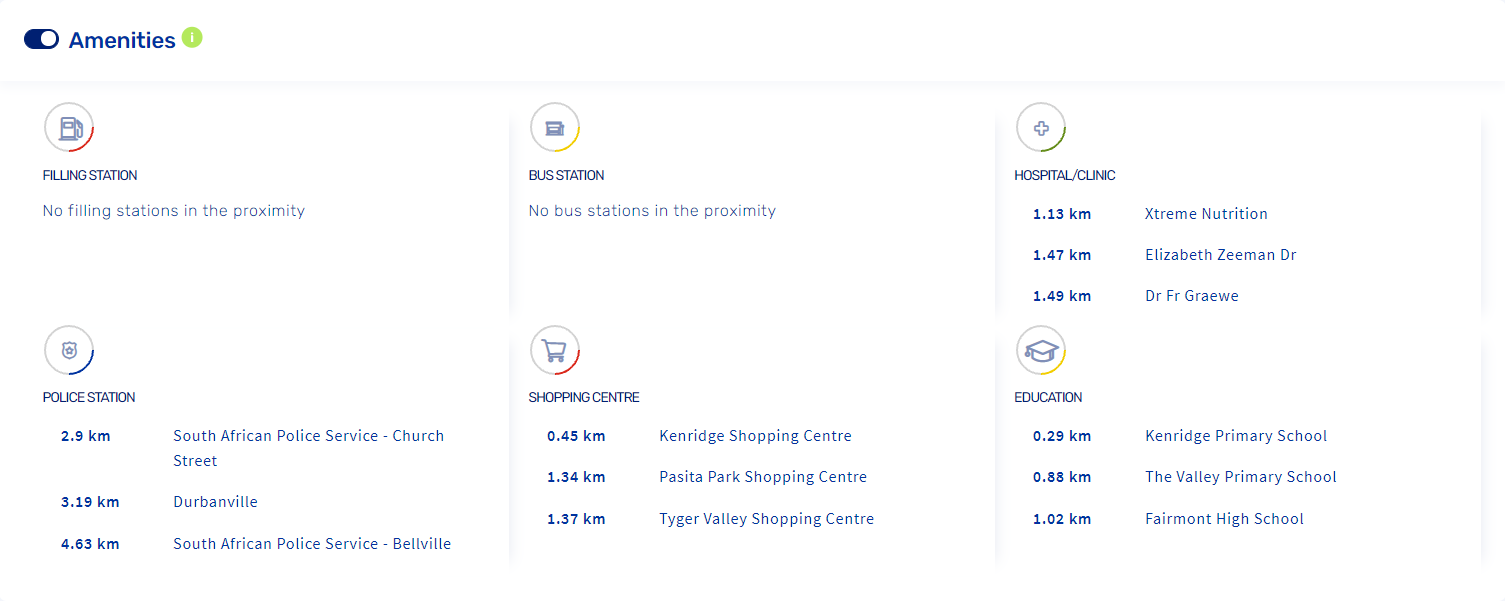The image size is (1505, 601).
Task: Click Fairmont High School entry
Action: tap(1224, 519)
